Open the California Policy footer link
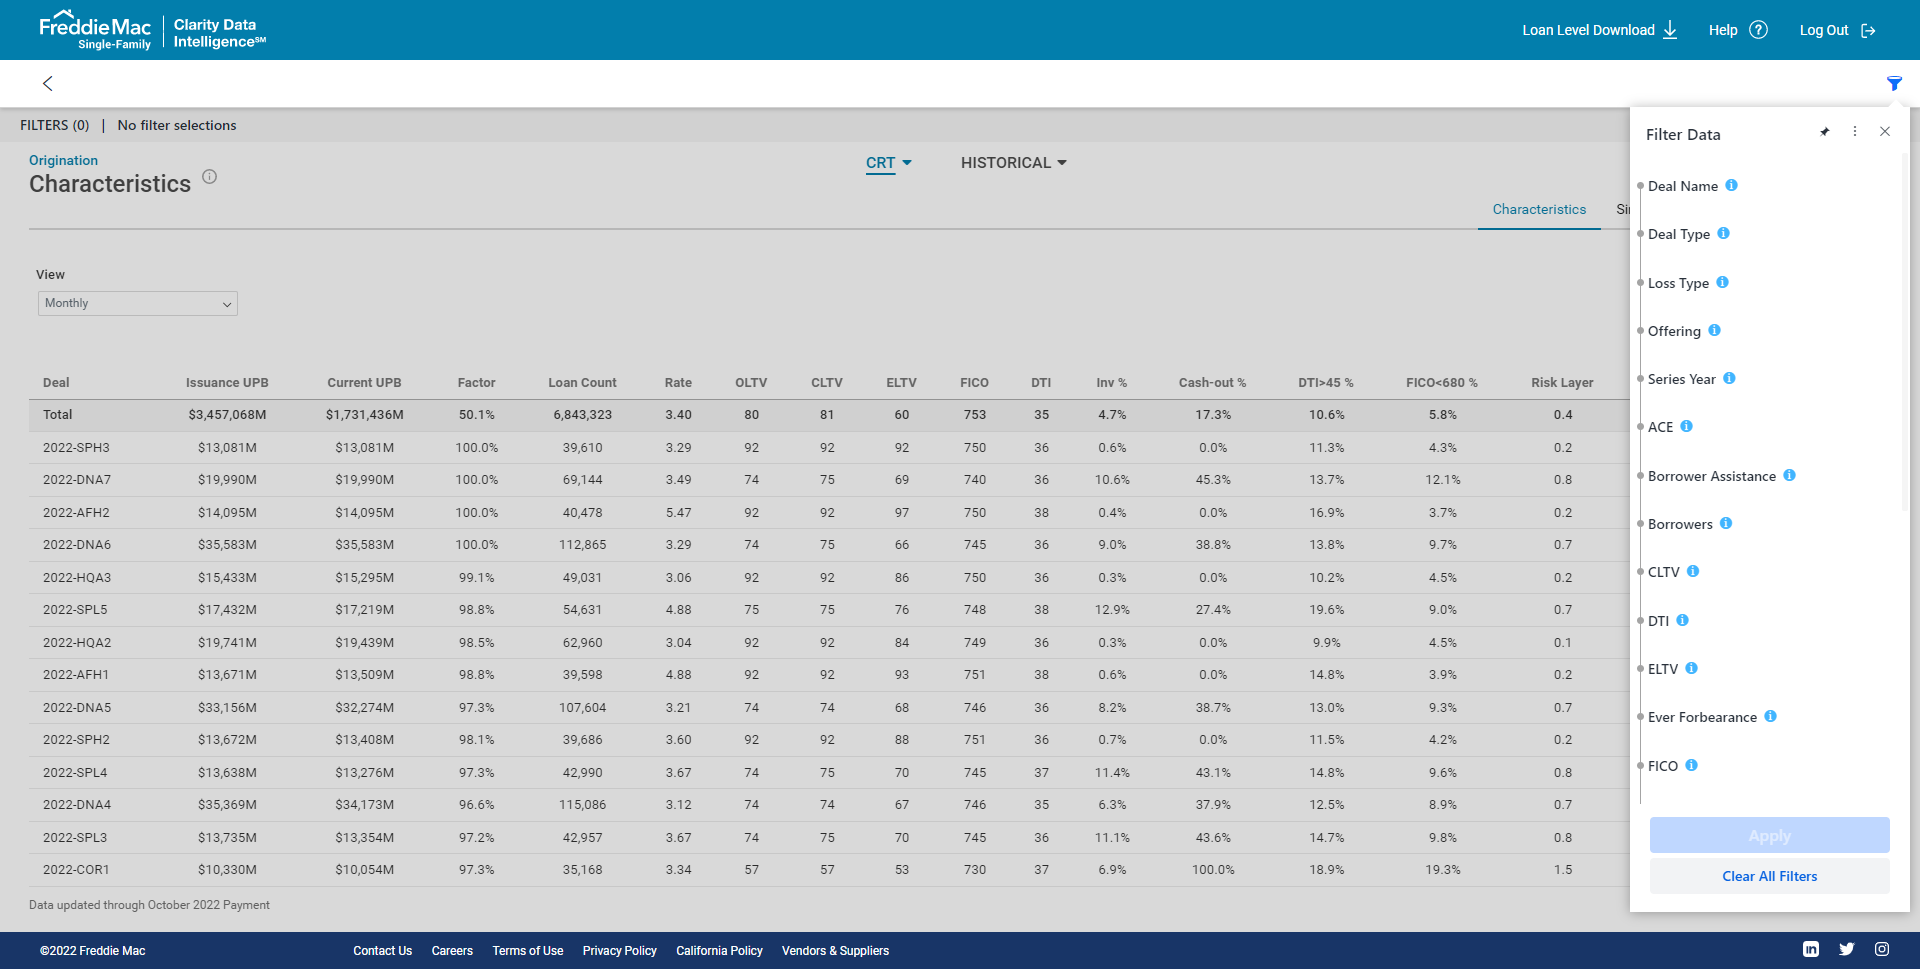The height and width of the screenshot is (969, 1920). 719,951
